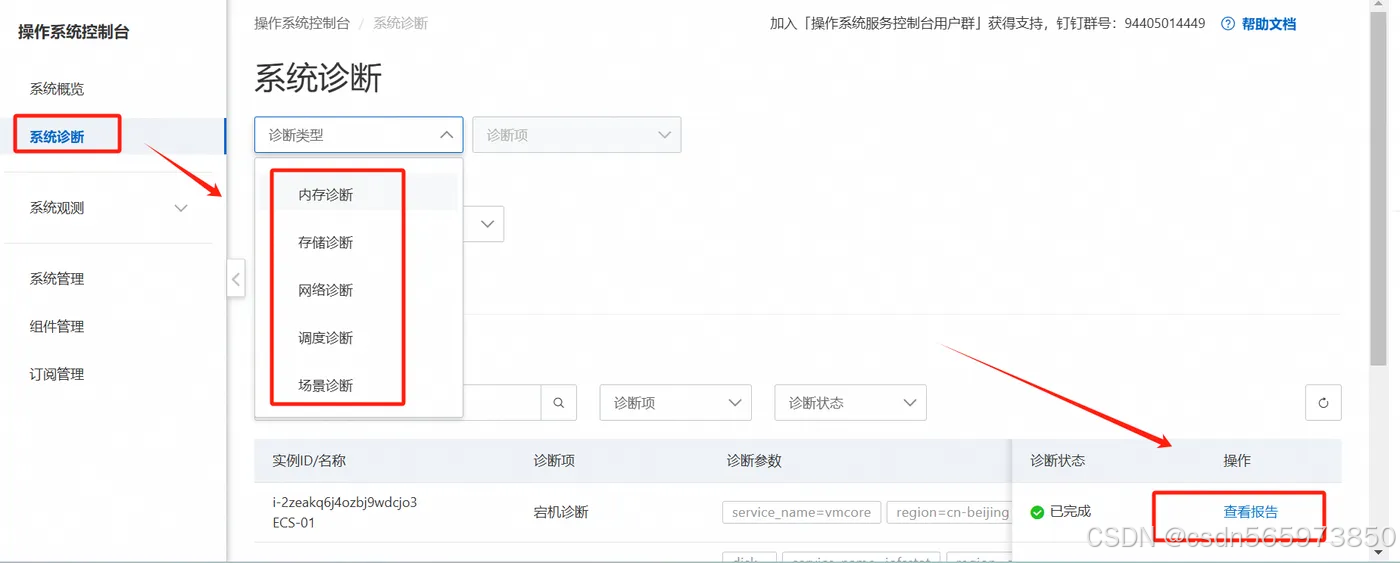Click the 已完成 status text

tap(1070, 512)
